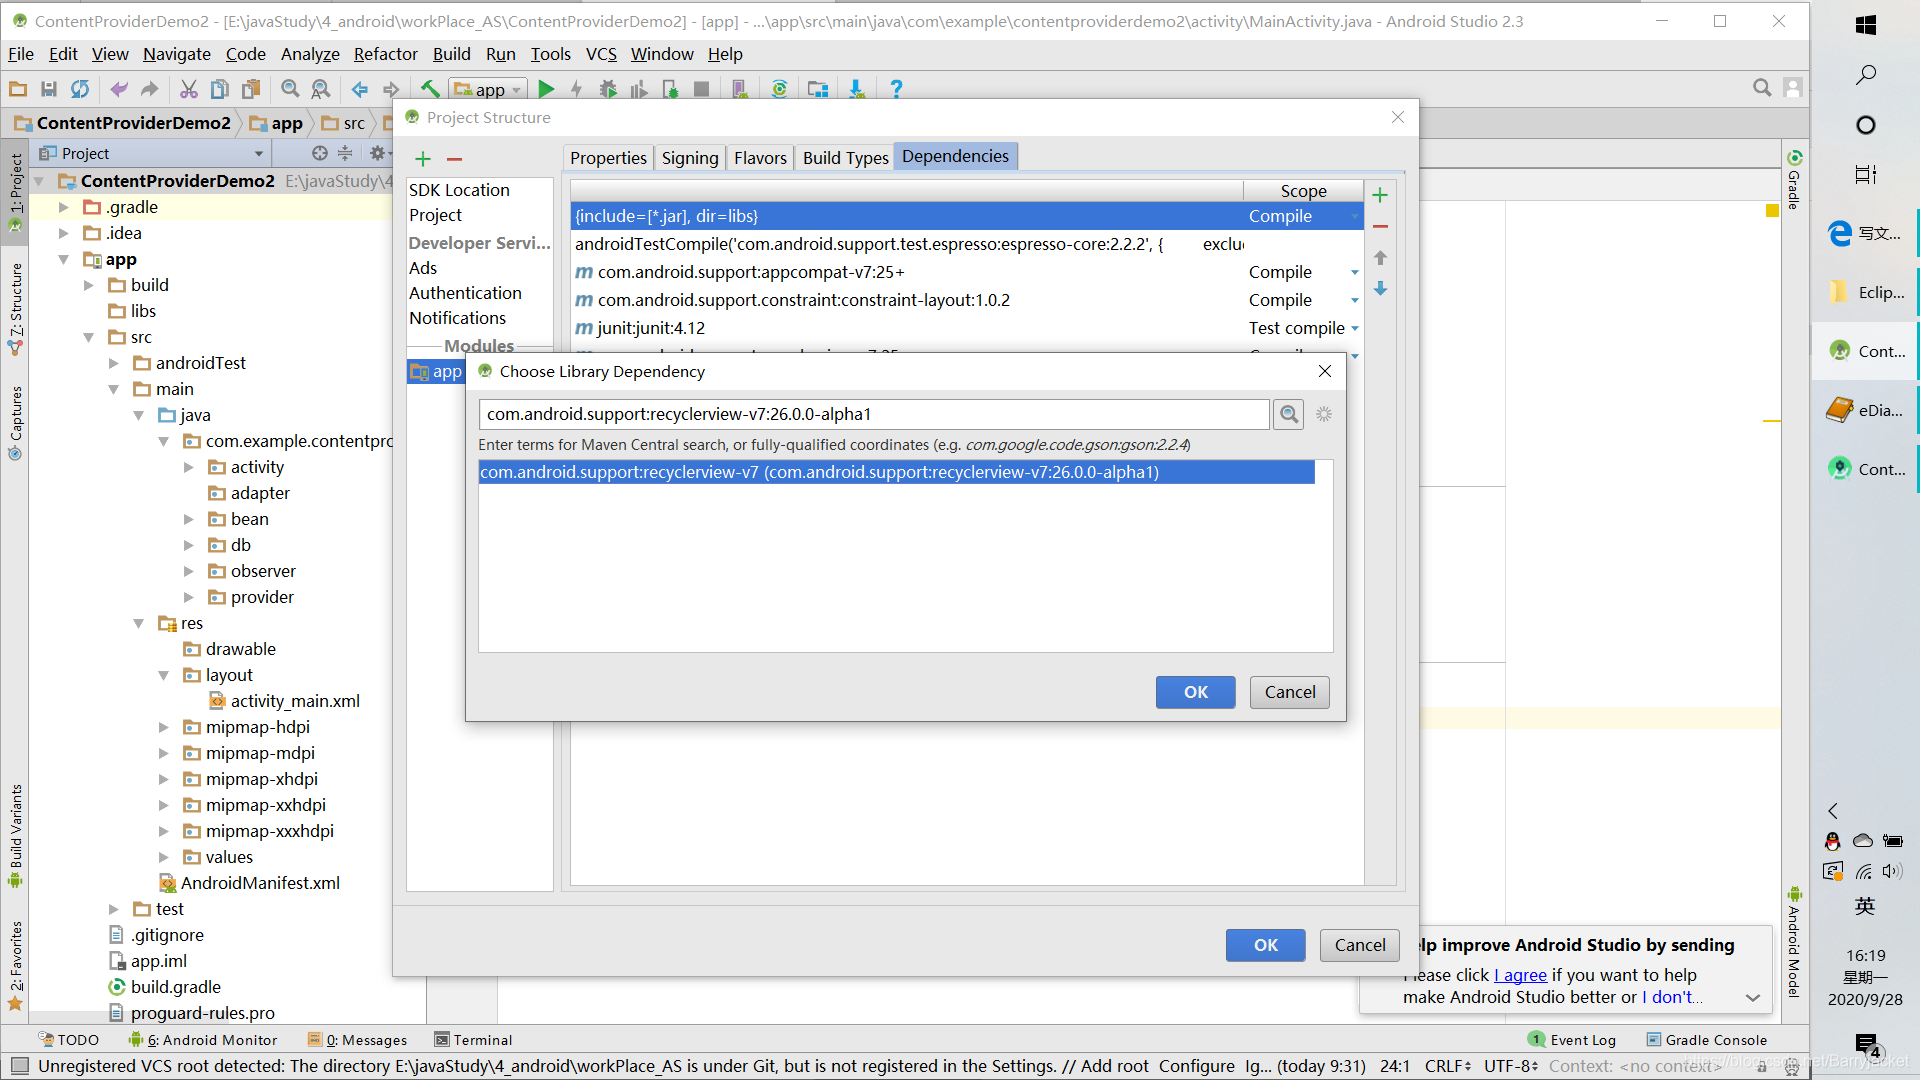Open Gradle Console tool window

coord(1707,1040)
